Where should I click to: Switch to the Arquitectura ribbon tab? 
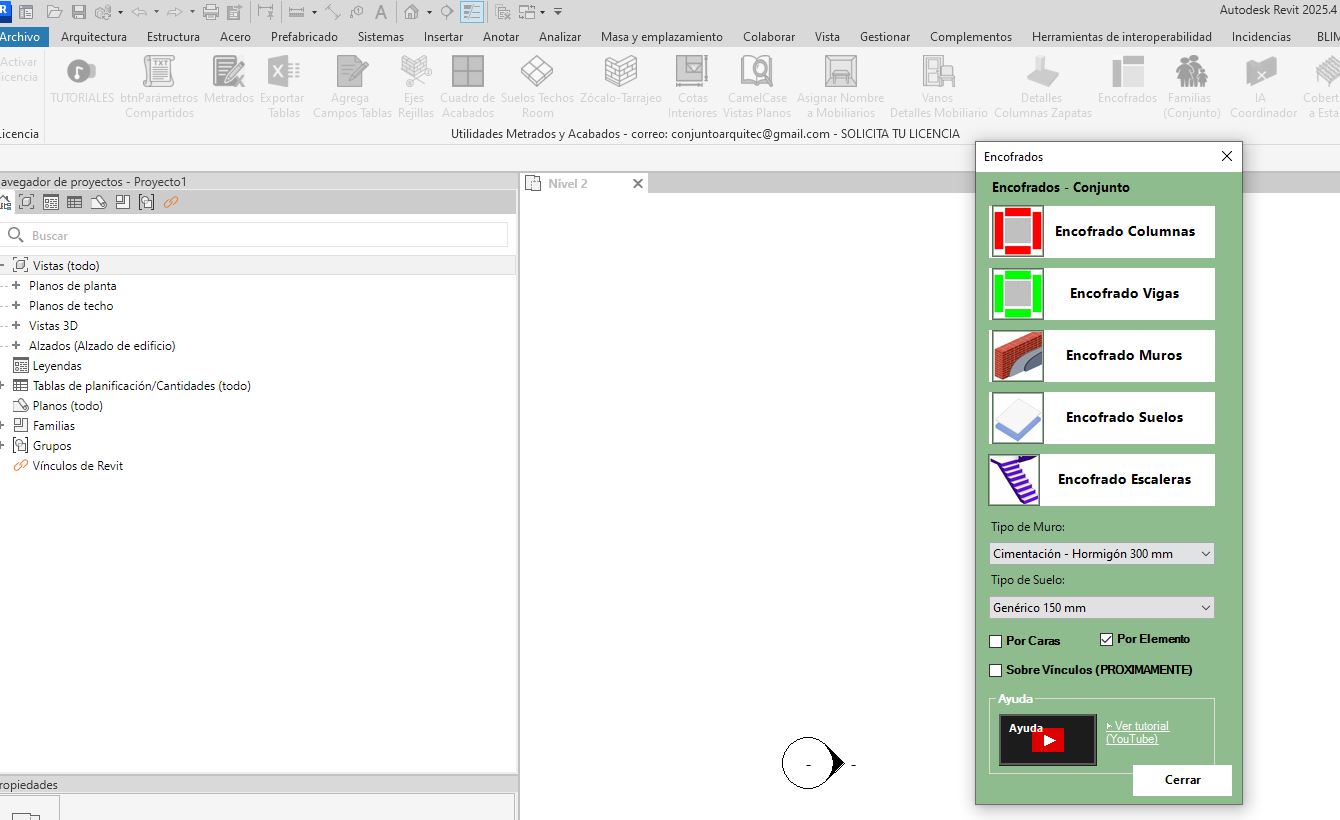tap(94, 37)
